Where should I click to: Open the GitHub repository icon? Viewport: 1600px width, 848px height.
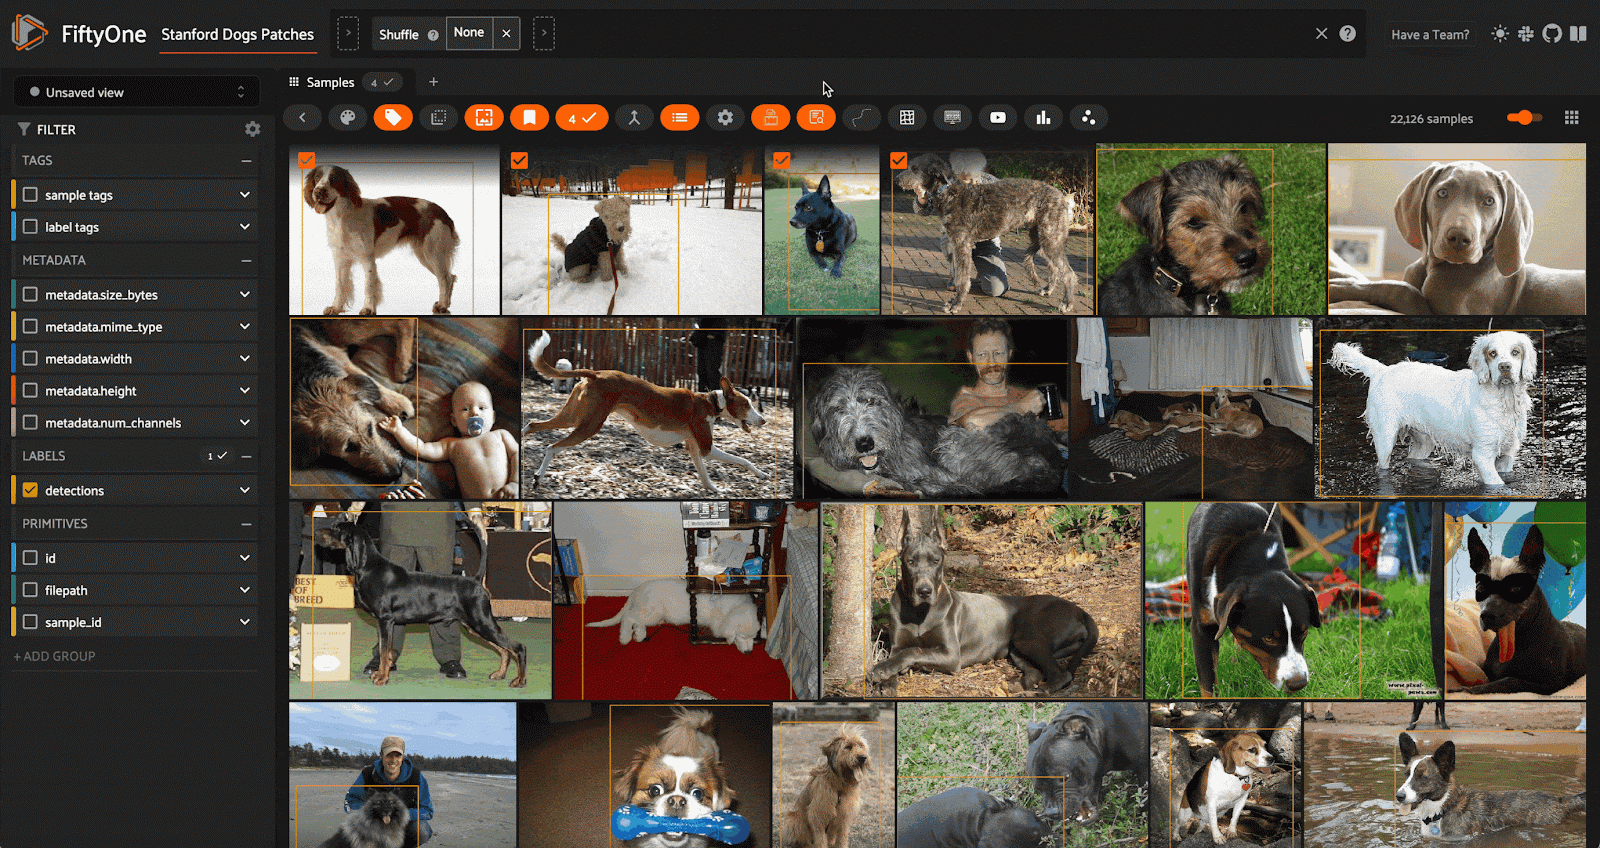click(1552, 34)
